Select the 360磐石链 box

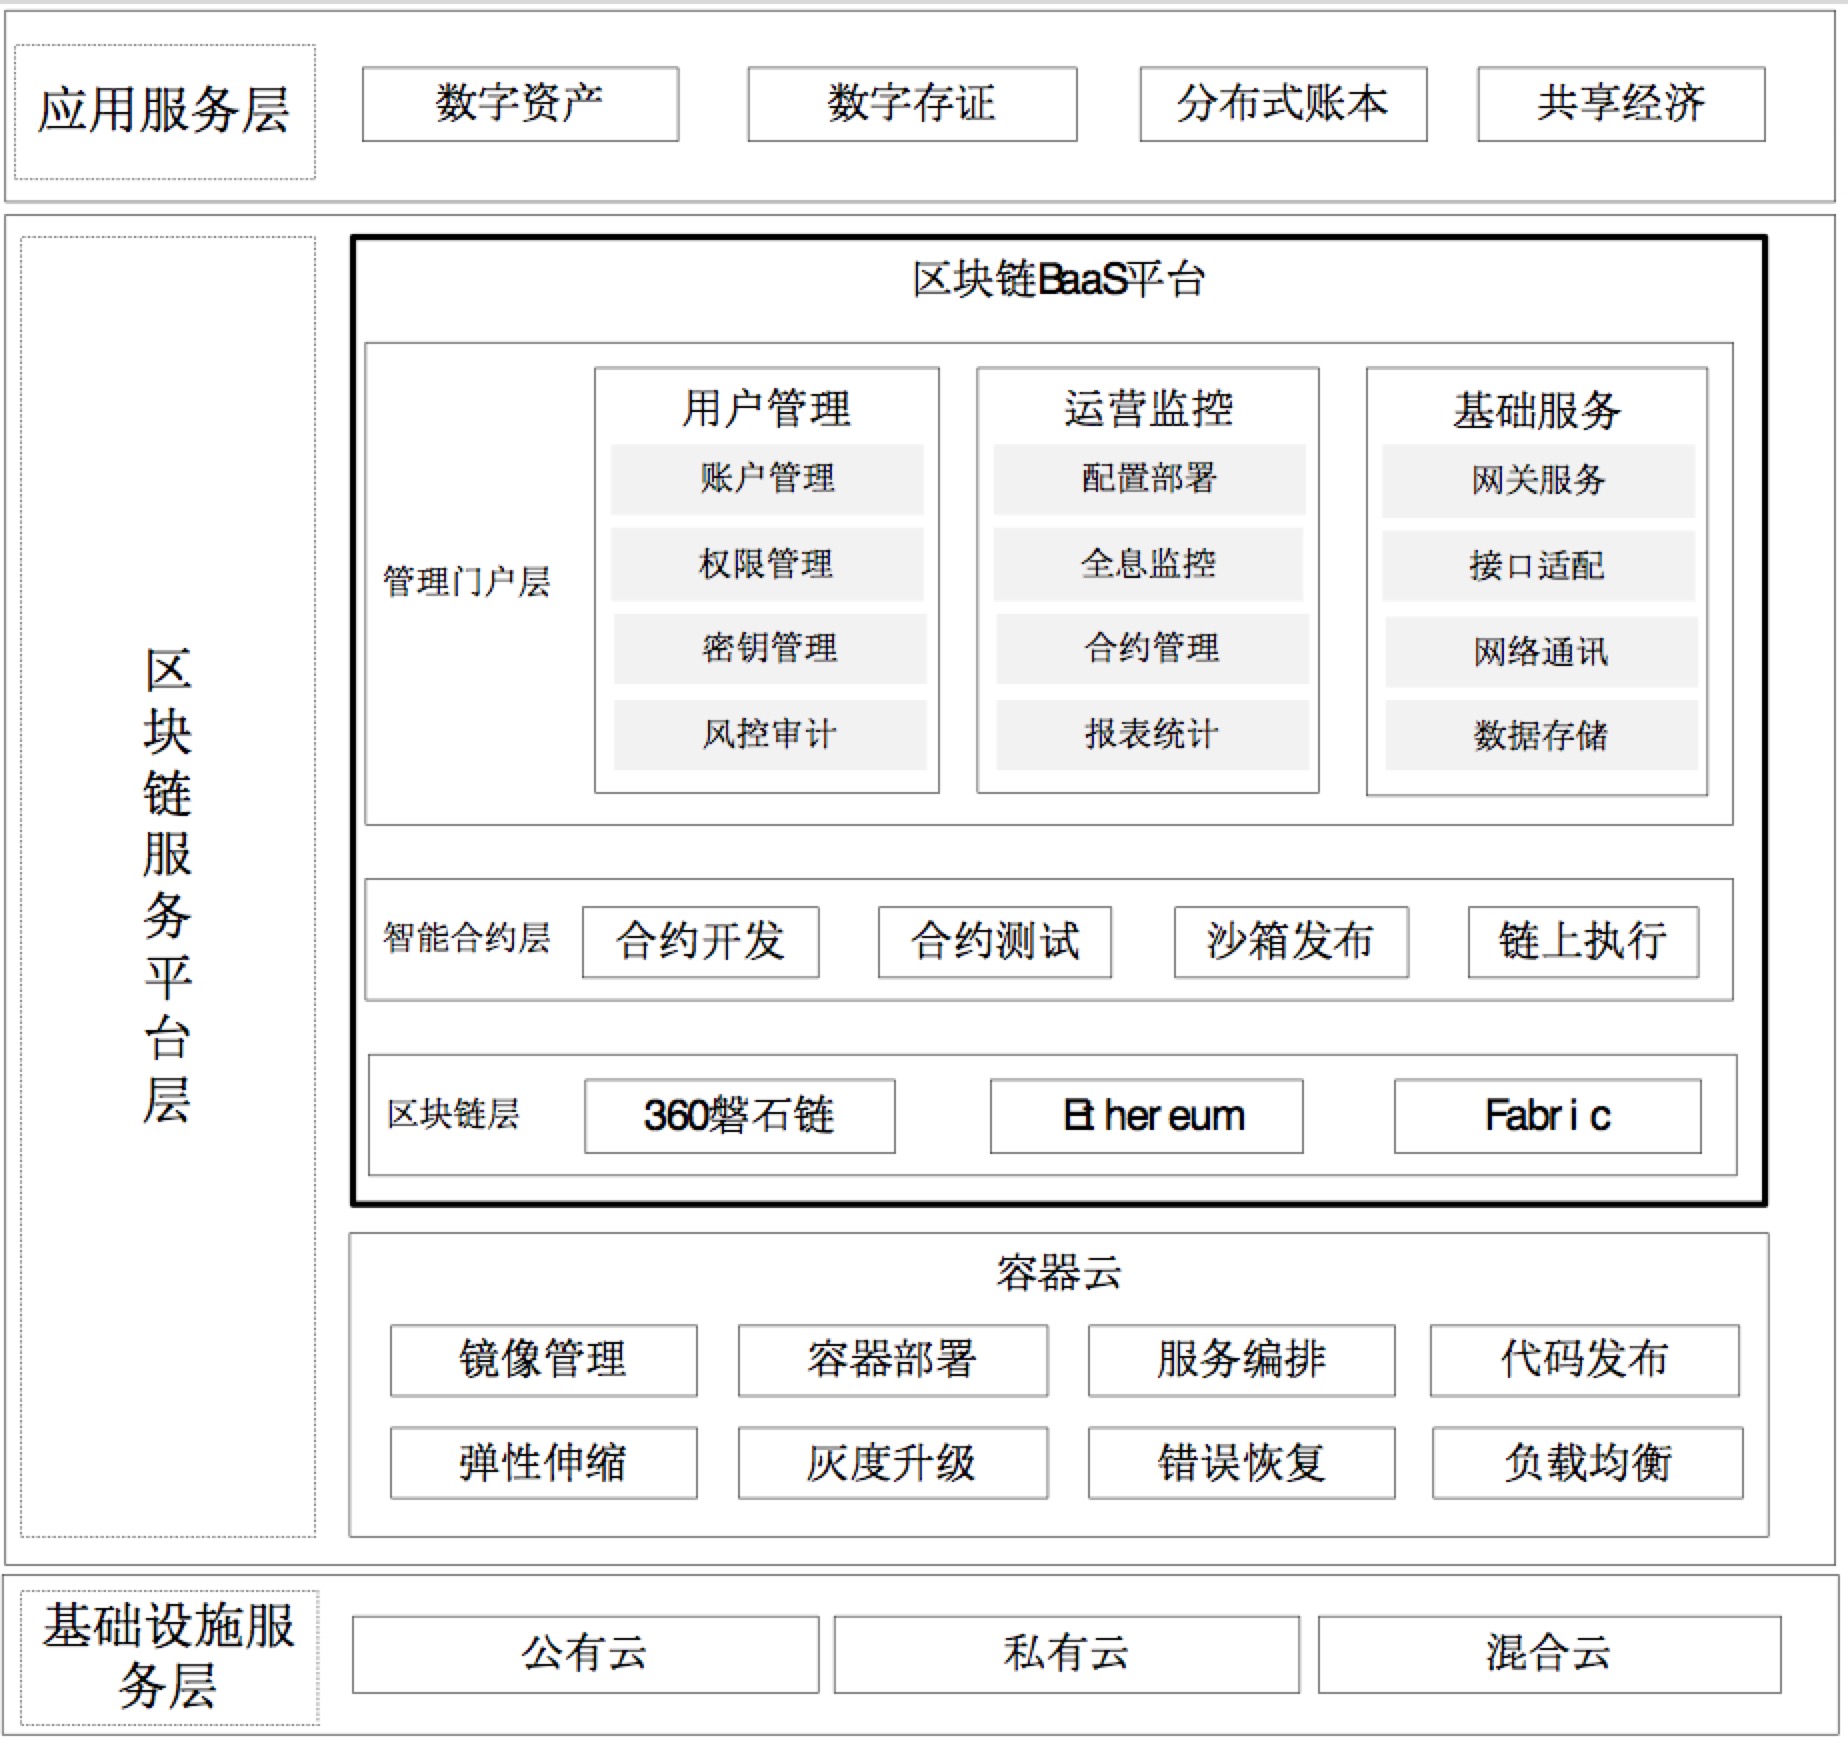coord(740,1116)
